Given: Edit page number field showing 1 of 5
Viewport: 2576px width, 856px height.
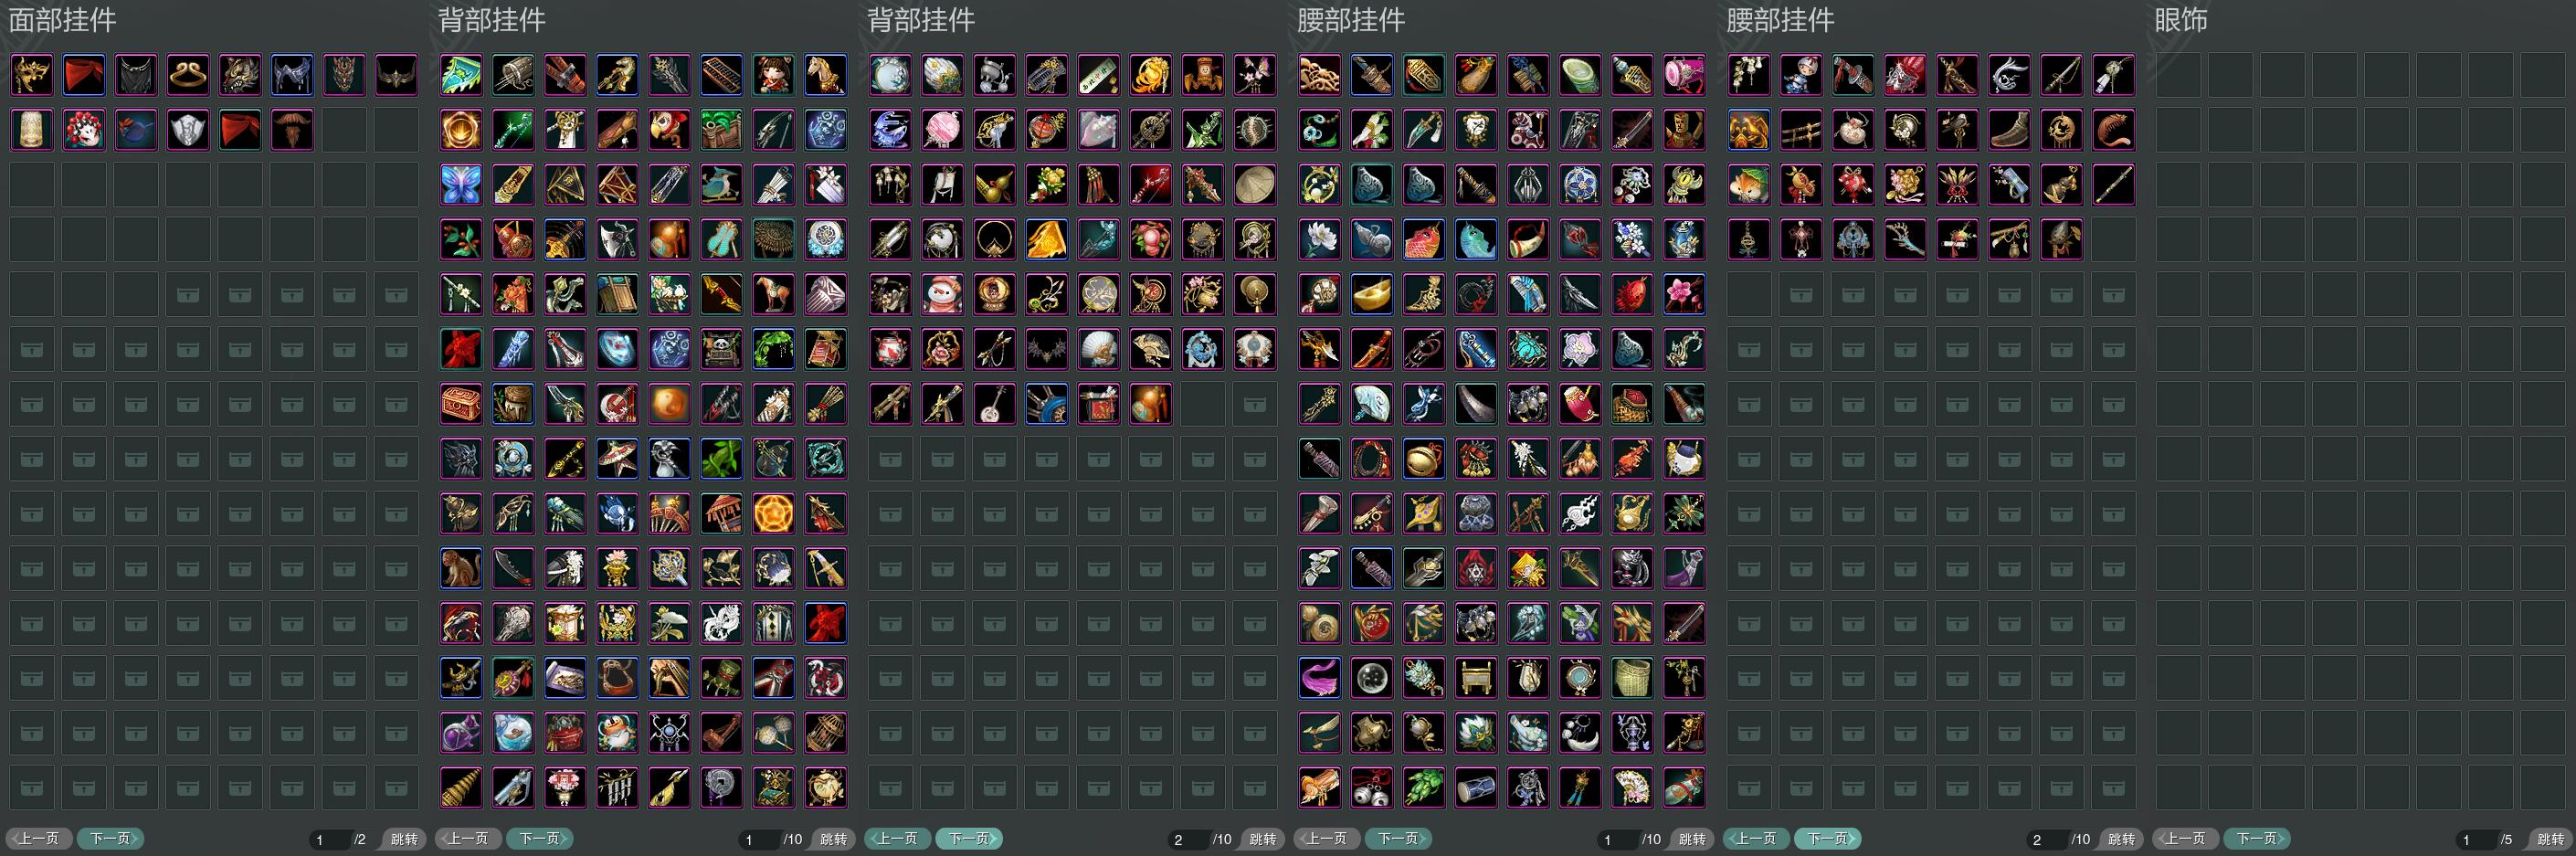Looking at the screenshot, I should coord(2475,840).
